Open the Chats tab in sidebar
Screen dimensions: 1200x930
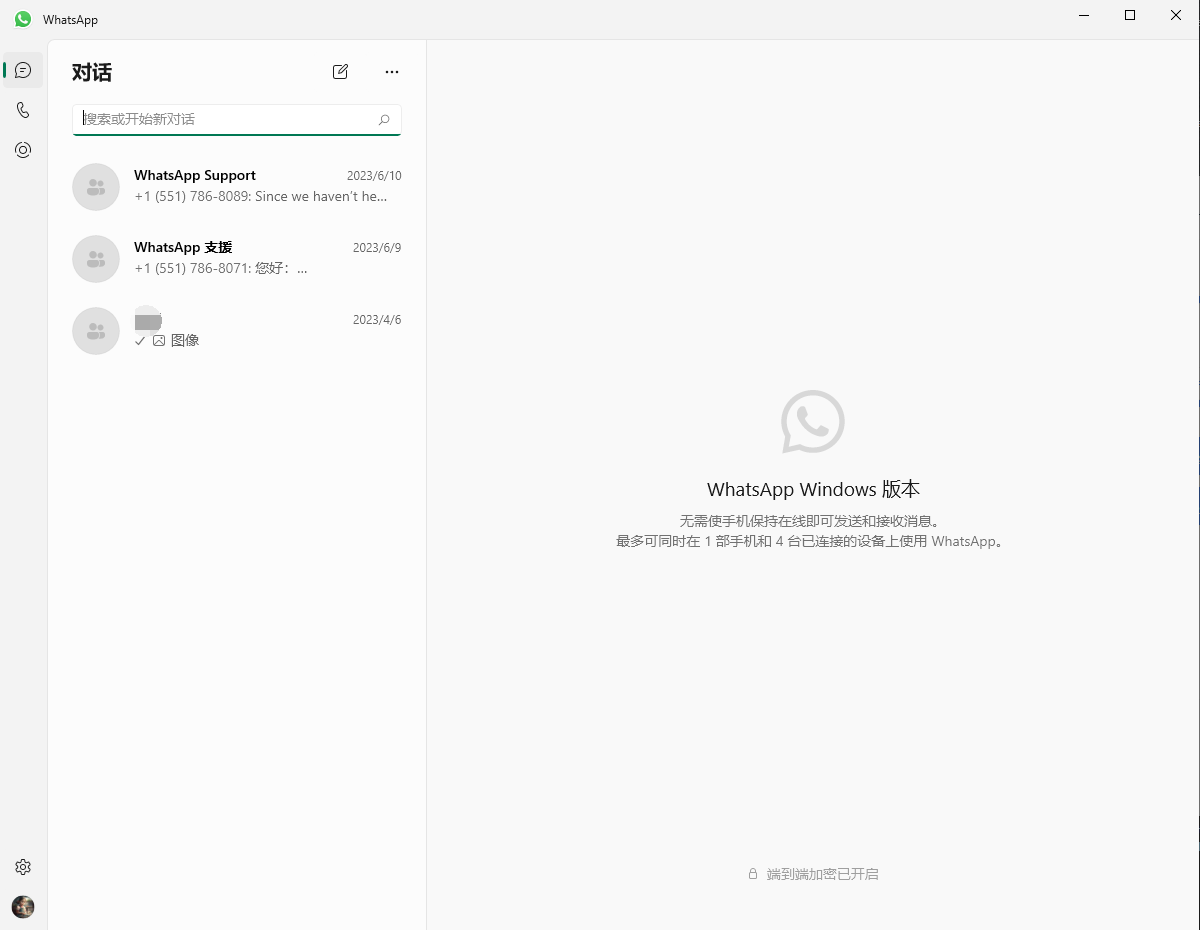(x=23, y=70)
